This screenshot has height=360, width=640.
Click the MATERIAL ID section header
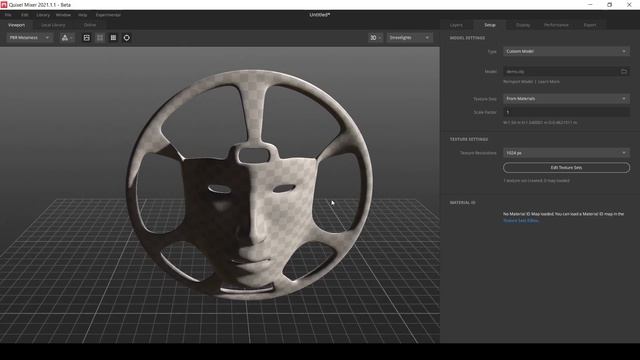pos(462,202)
